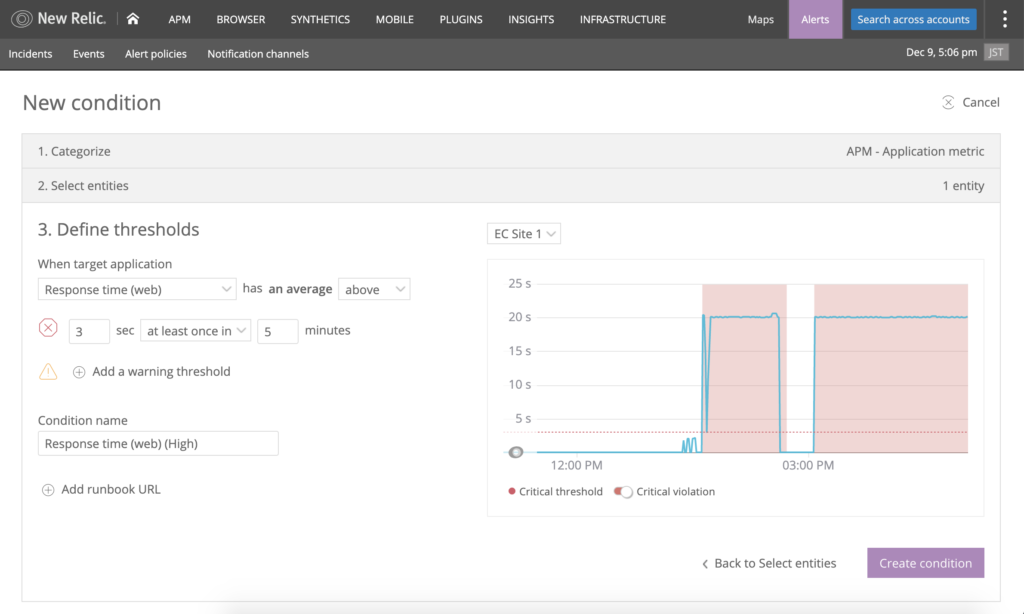Click the '25 s' y-axis label
Viewport: 1024px width, 614px height.
(x=520, y=283)
